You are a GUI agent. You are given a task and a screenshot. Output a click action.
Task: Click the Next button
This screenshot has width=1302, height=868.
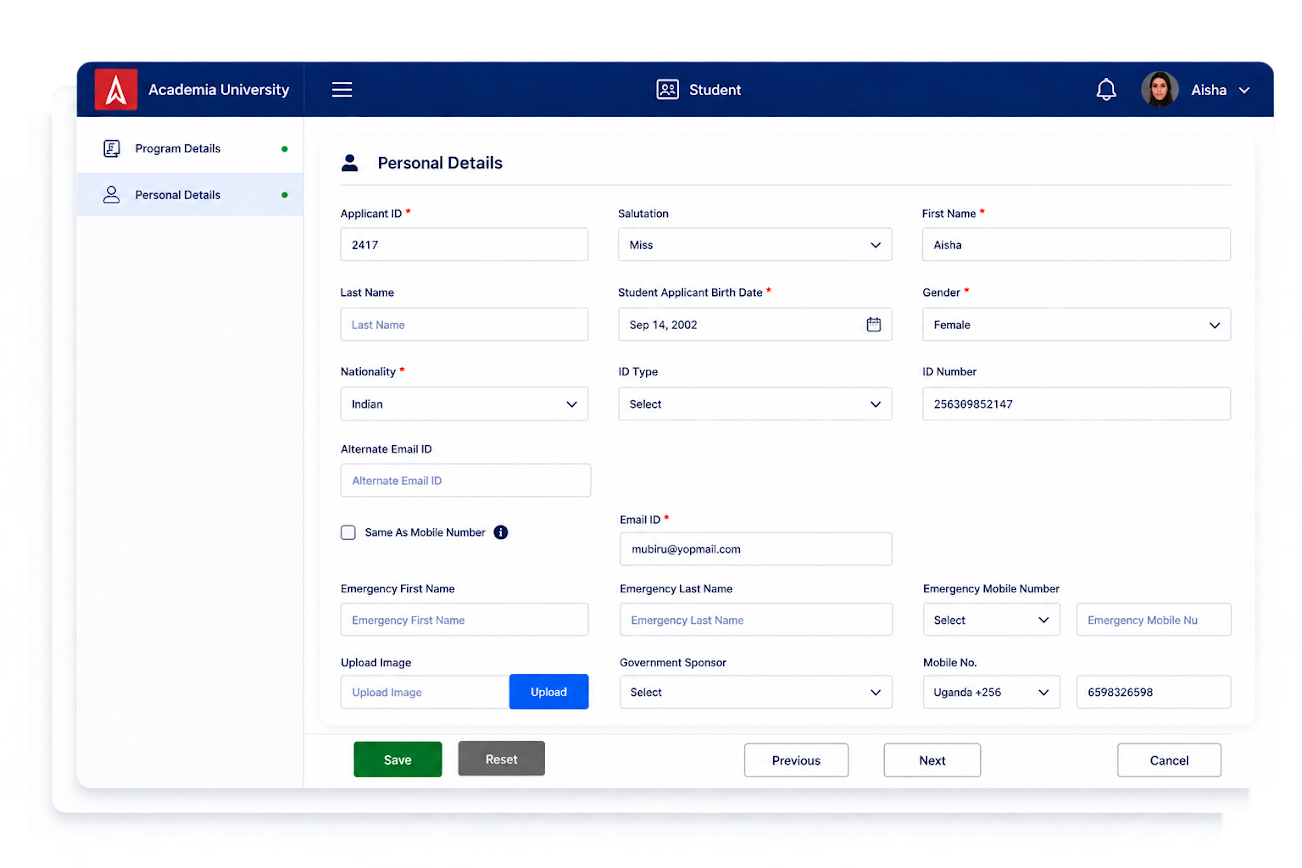click(932, 760)
